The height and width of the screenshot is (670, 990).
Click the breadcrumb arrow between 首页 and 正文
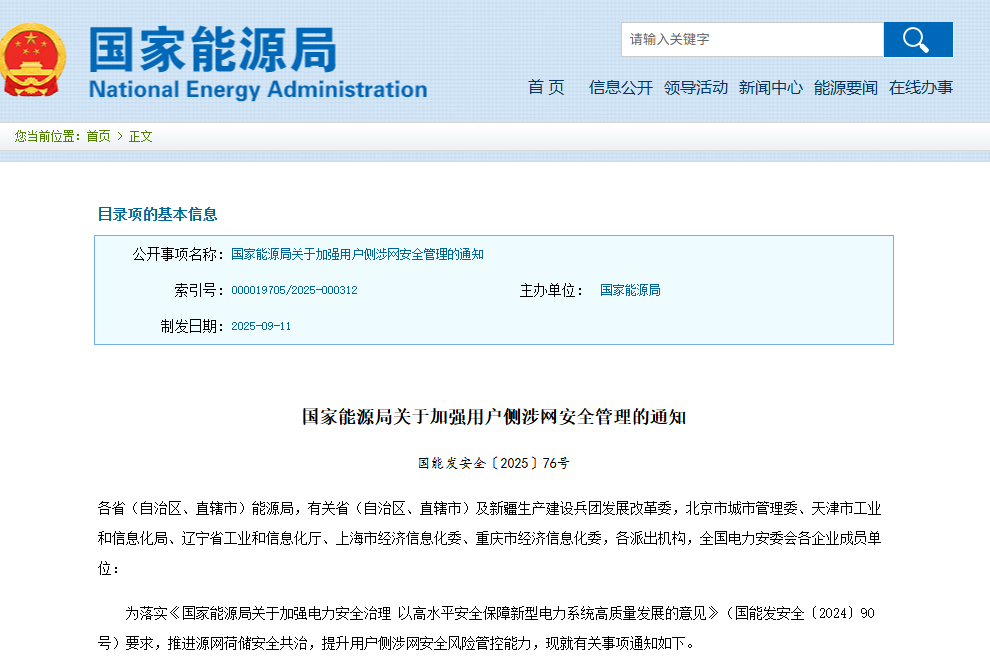pos(121,136)
